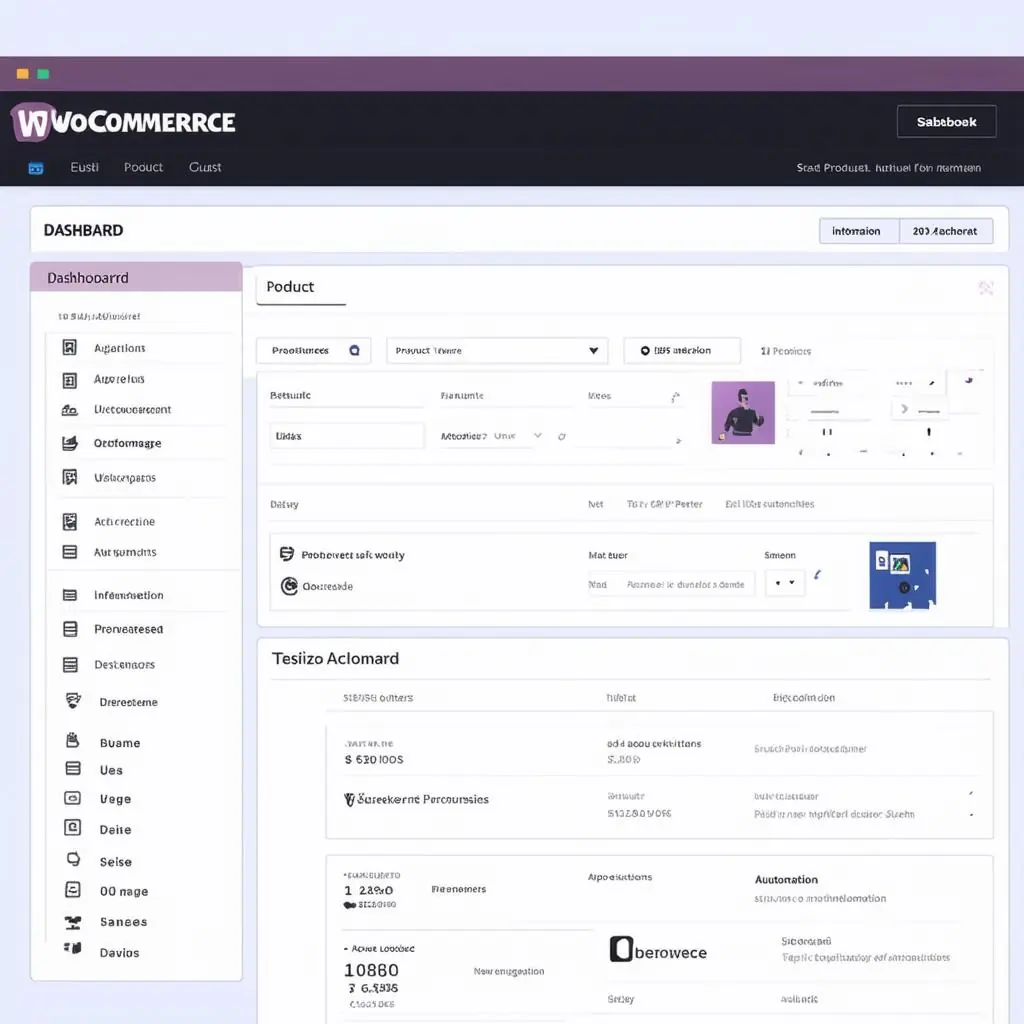This screenshot has width=1024, height=1024.
Task: Click the Davios sidebar icon
Action: tap(72, 948)
